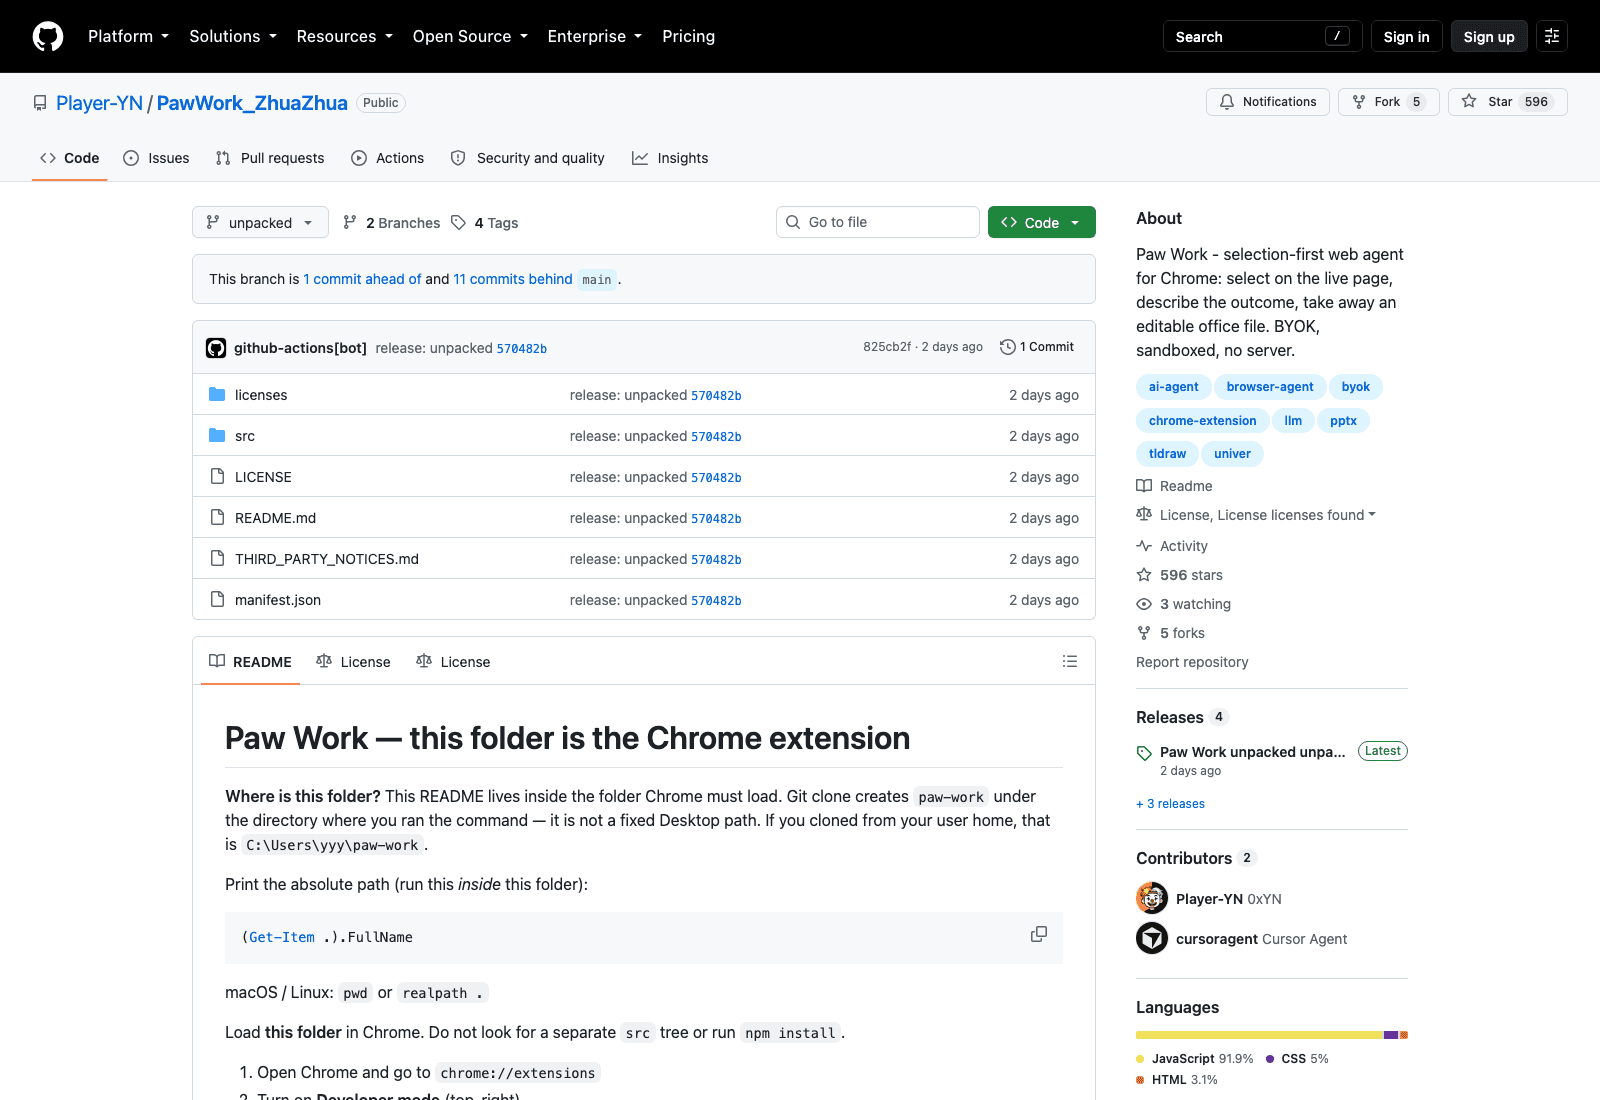This screenshot has width=1600, height=1100.
Task: Click Sign up button
Action: pyautogui.click(x=1489, y=36)
